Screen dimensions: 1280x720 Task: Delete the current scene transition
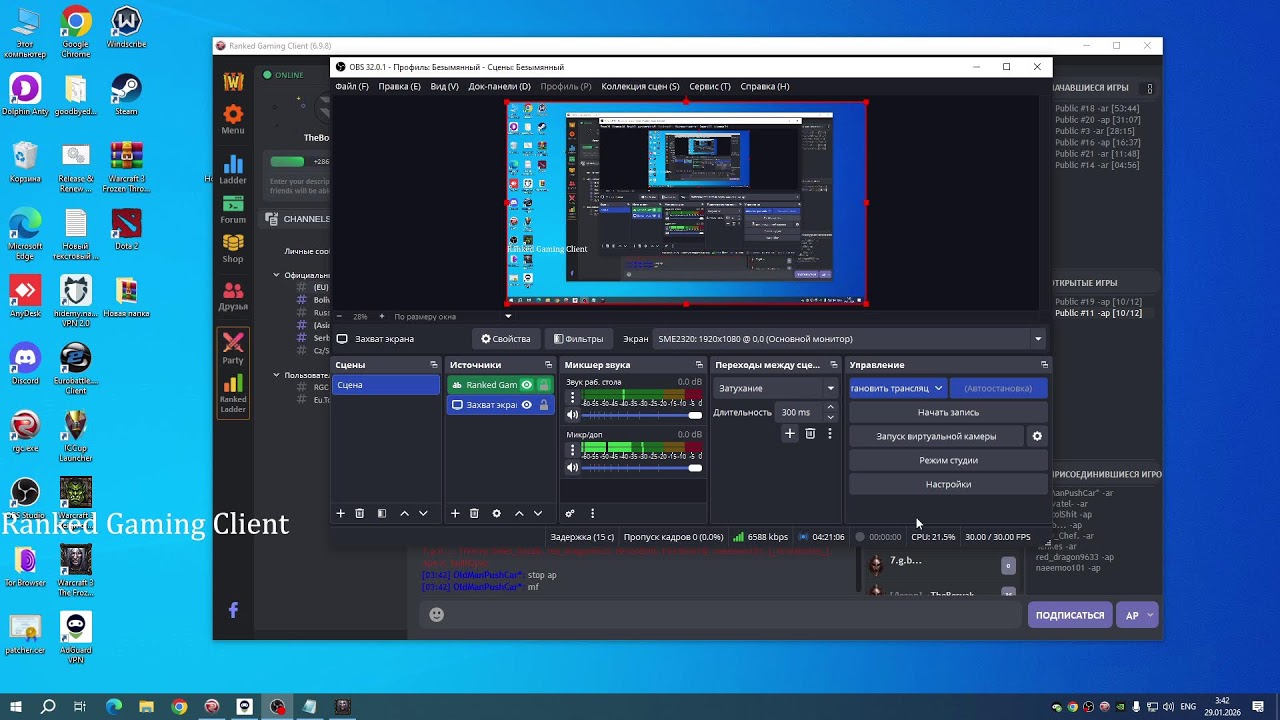click(x=810, y=433)
